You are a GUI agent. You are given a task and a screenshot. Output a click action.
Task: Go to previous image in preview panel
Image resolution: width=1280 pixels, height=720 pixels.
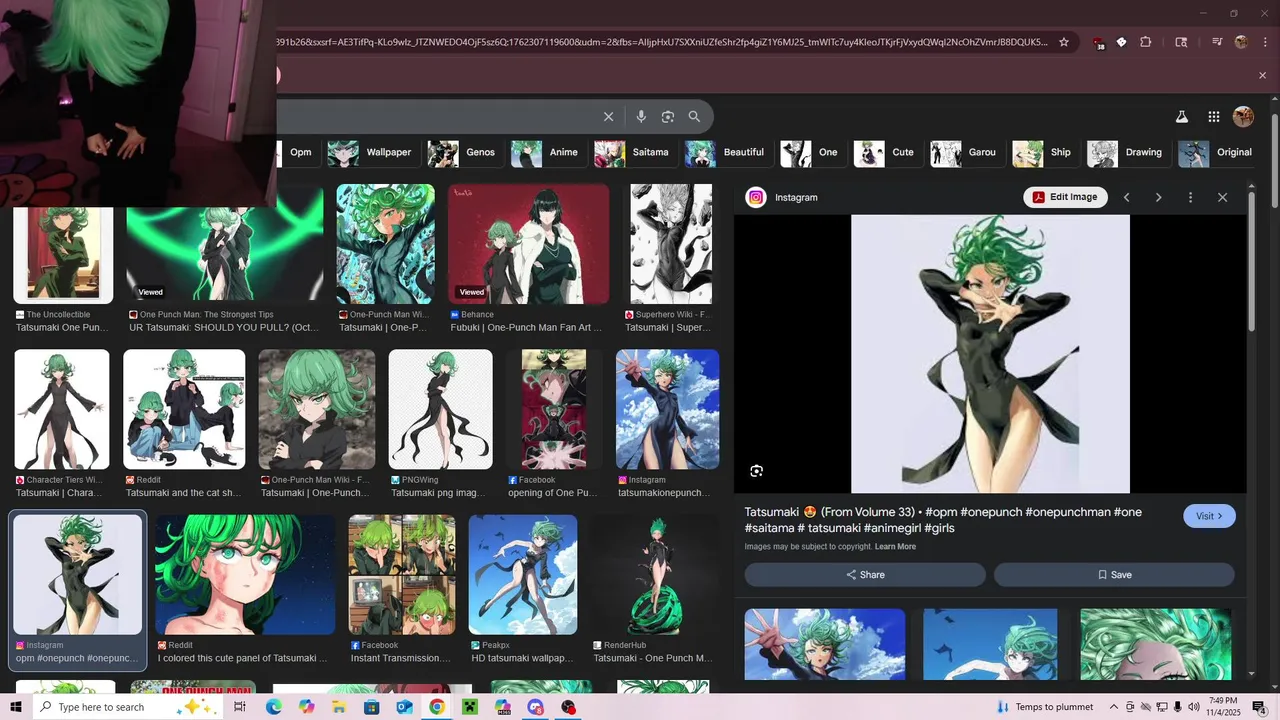point(1127,197)
